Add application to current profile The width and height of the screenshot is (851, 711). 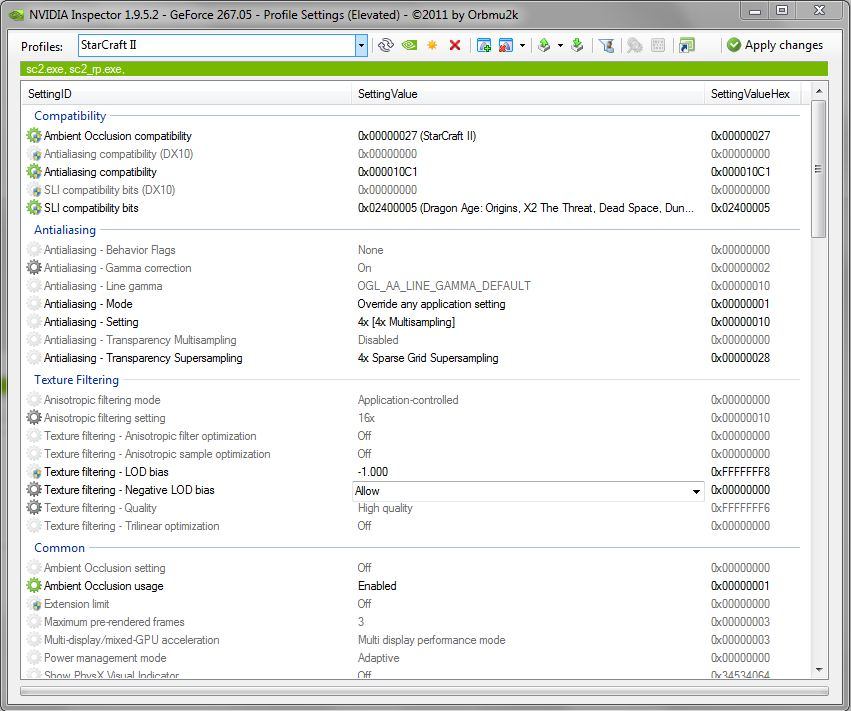tap(484, 45)
